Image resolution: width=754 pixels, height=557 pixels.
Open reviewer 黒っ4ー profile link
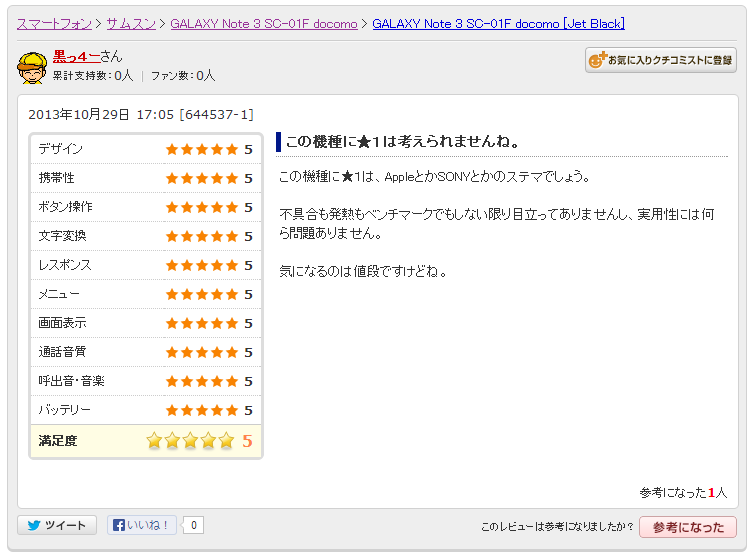[x=76, y=57]
